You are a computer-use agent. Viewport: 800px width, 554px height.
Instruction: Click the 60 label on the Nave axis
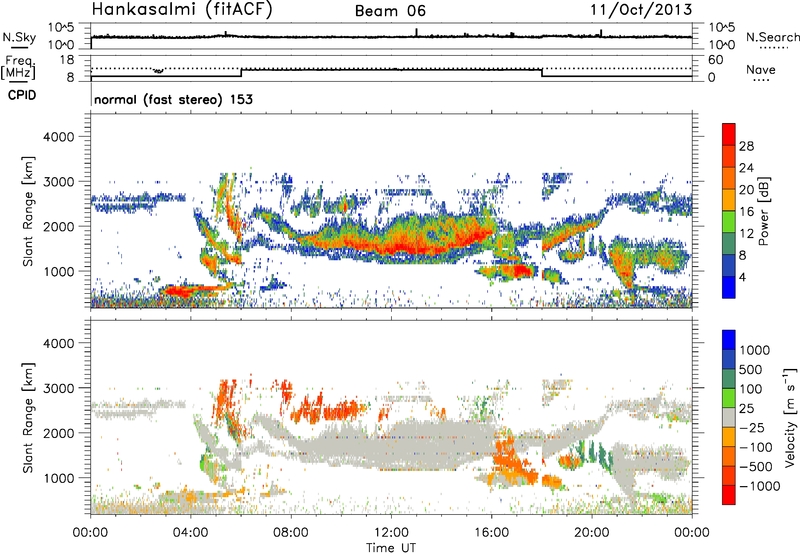[716, 60]
